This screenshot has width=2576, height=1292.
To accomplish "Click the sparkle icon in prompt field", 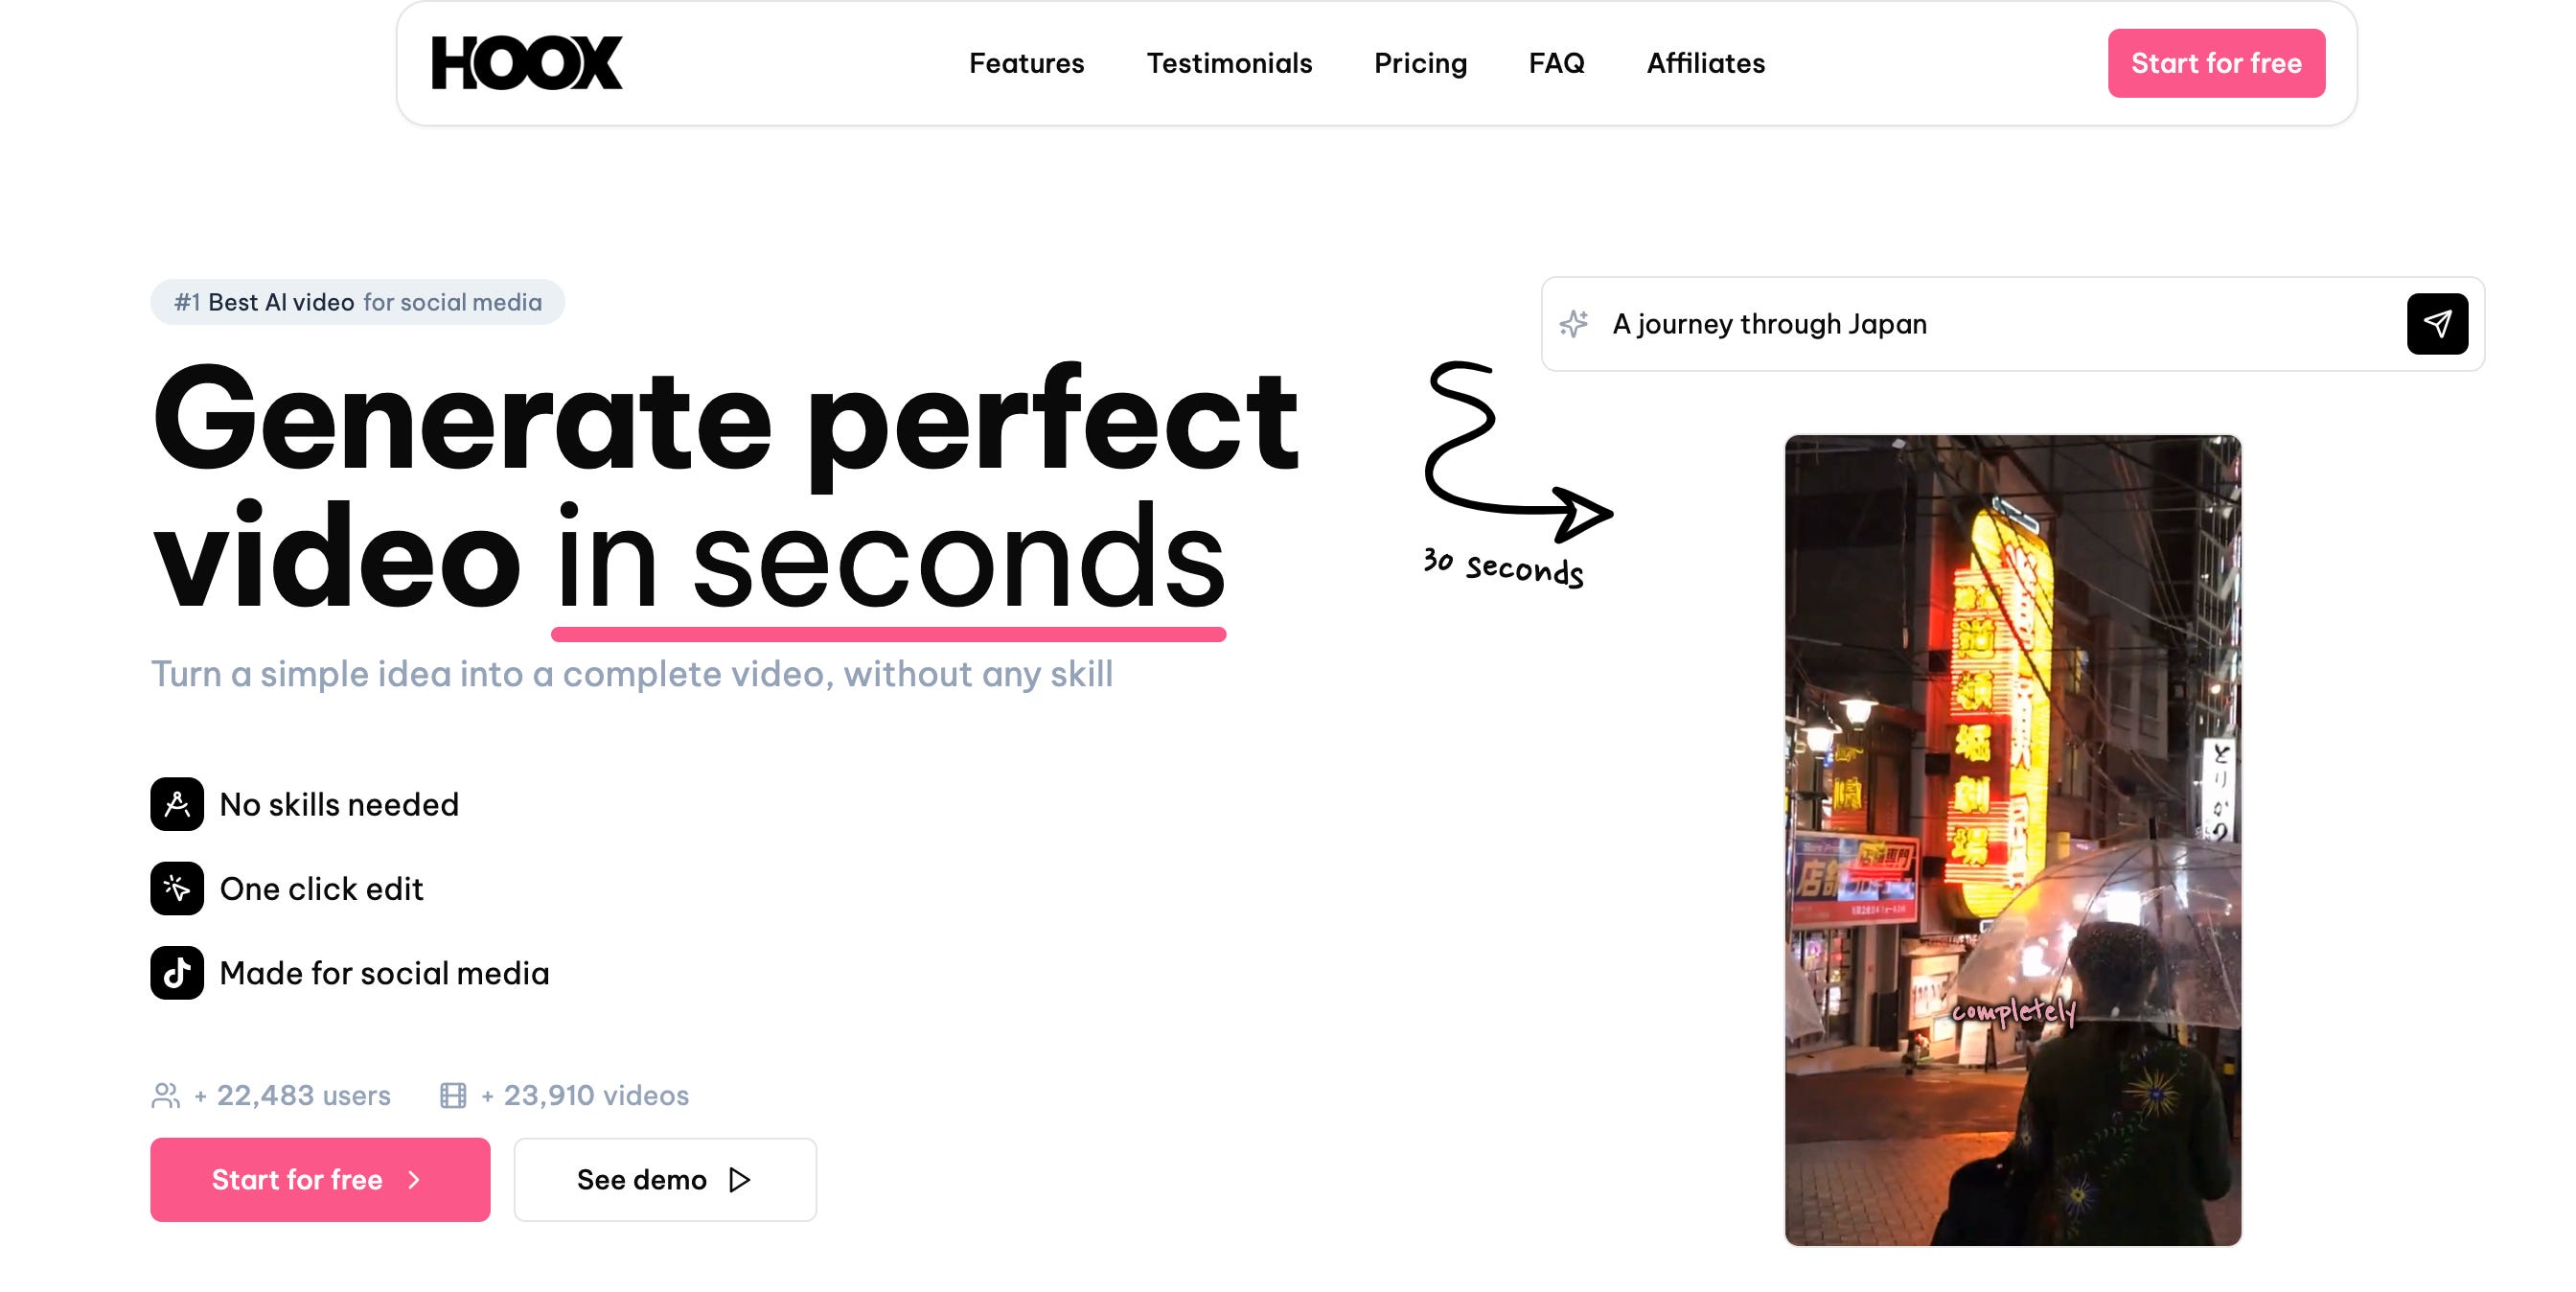I will tap(1574, 324).
